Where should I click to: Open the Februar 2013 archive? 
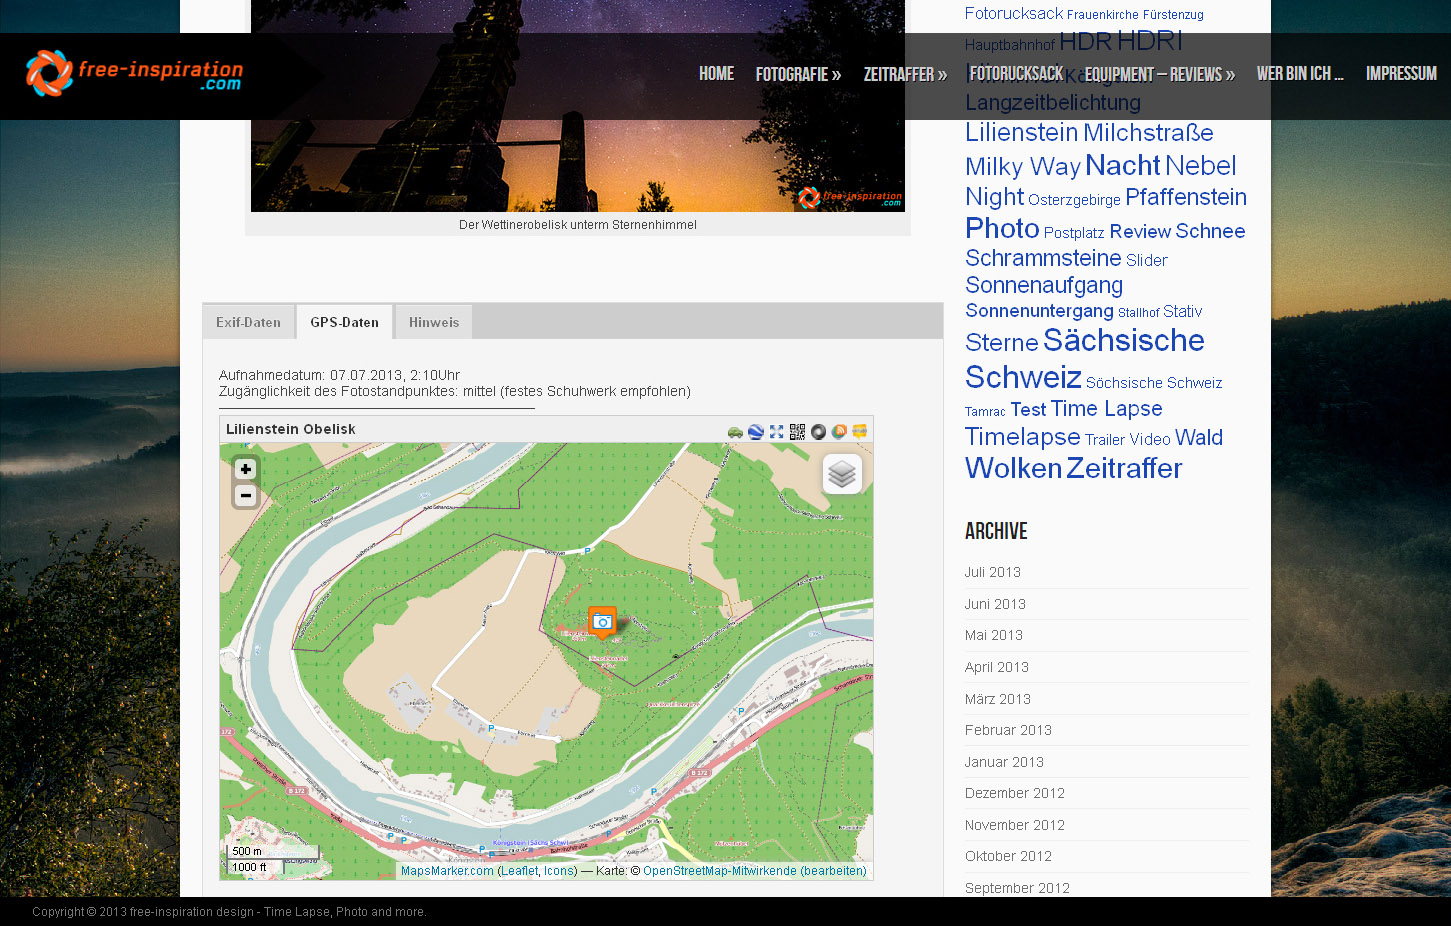(1008, 730)
